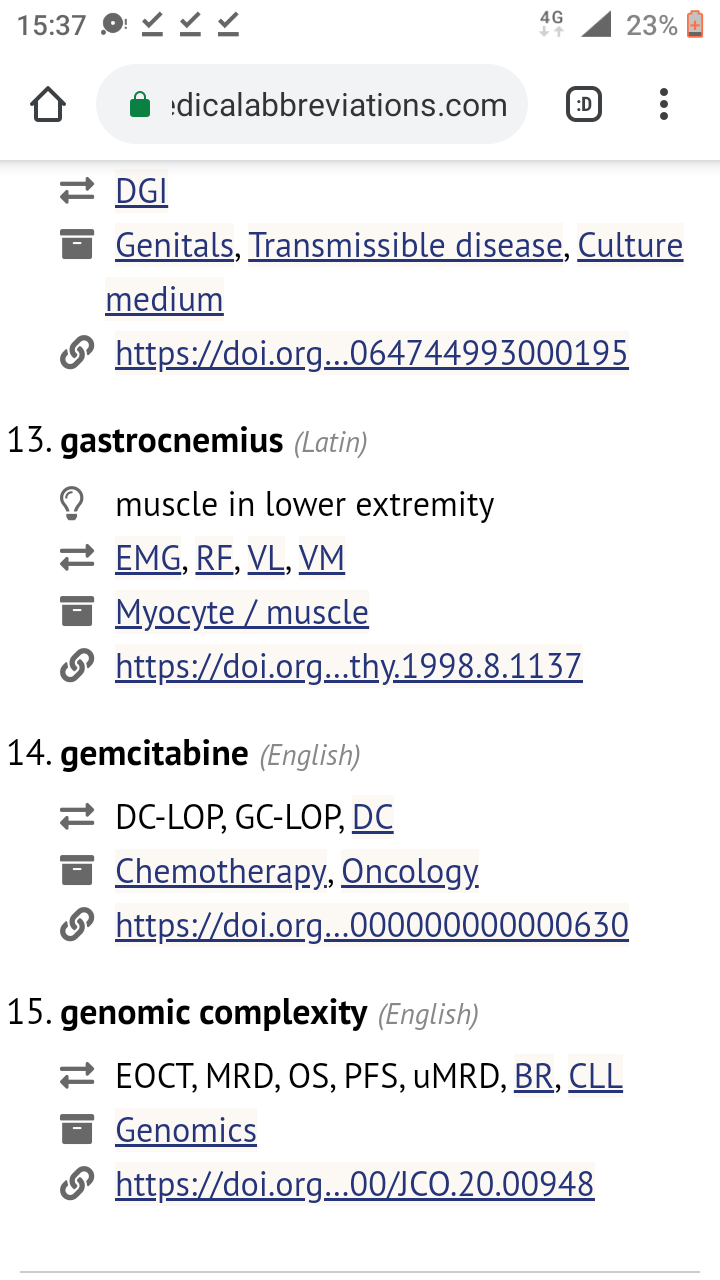
Task: Open the Oncology category link
Action: 410,871
